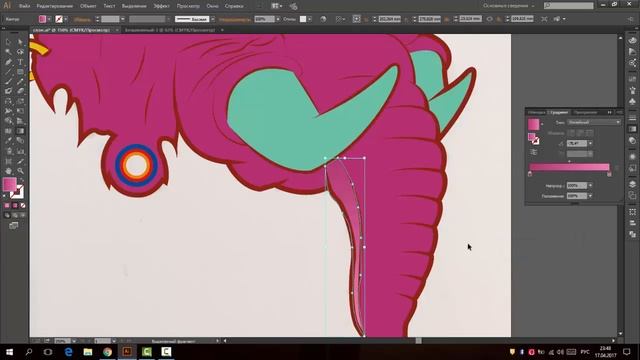Switch to the second document tab

tap(170, 30)
